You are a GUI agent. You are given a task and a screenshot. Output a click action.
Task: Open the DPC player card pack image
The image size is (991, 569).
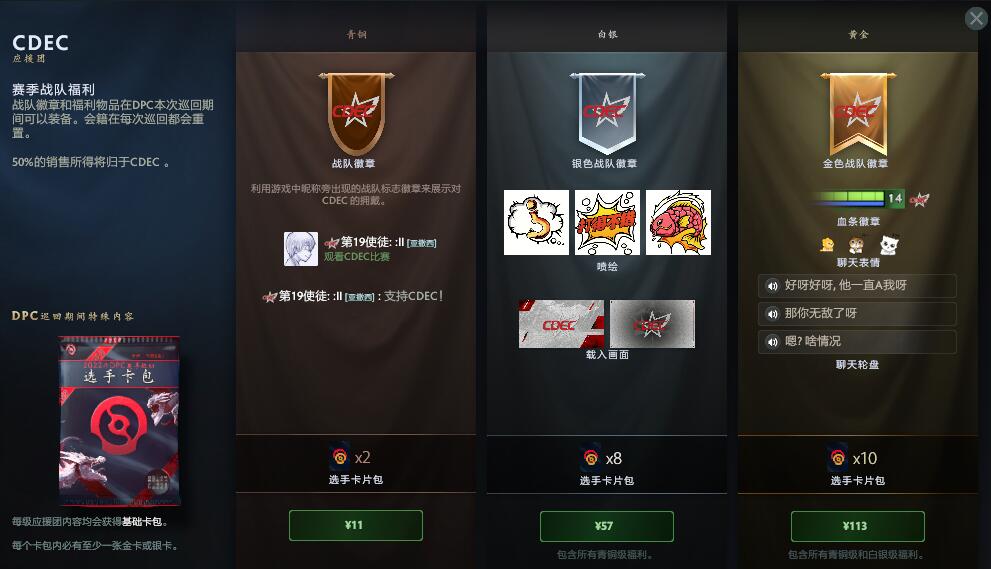pos(119,421)
